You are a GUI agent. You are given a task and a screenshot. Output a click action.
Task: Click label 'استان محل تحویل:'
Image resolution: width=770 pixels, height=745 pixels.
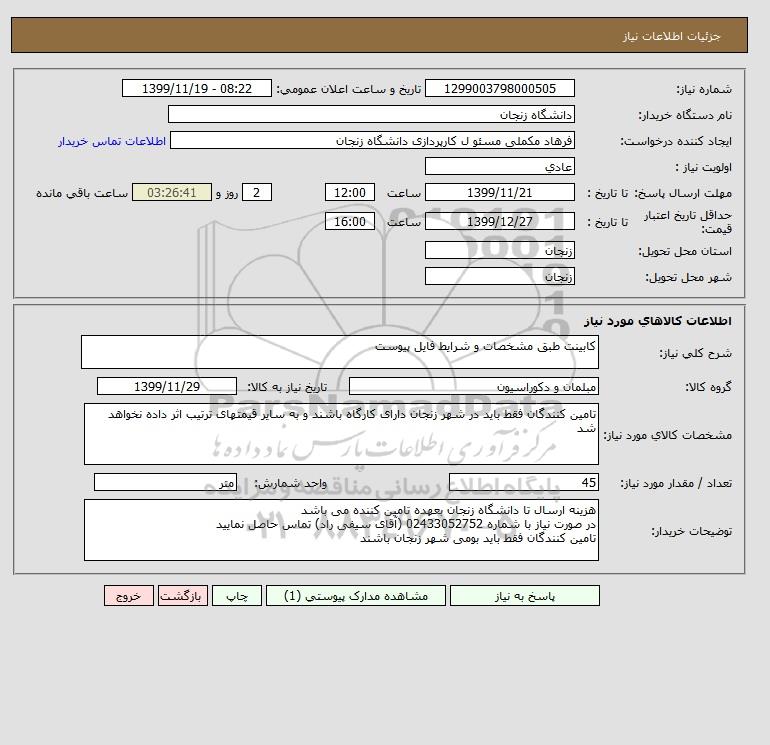(x=685, y=251)
